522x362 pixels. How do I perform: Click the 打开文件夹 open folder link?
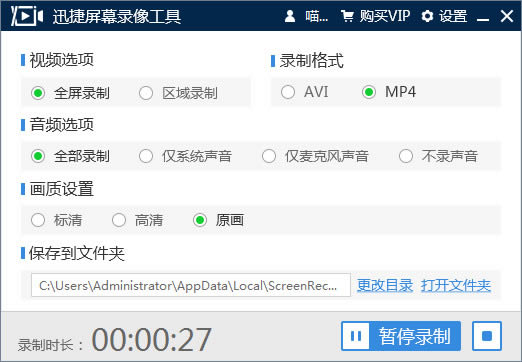(x=456, y=285)
